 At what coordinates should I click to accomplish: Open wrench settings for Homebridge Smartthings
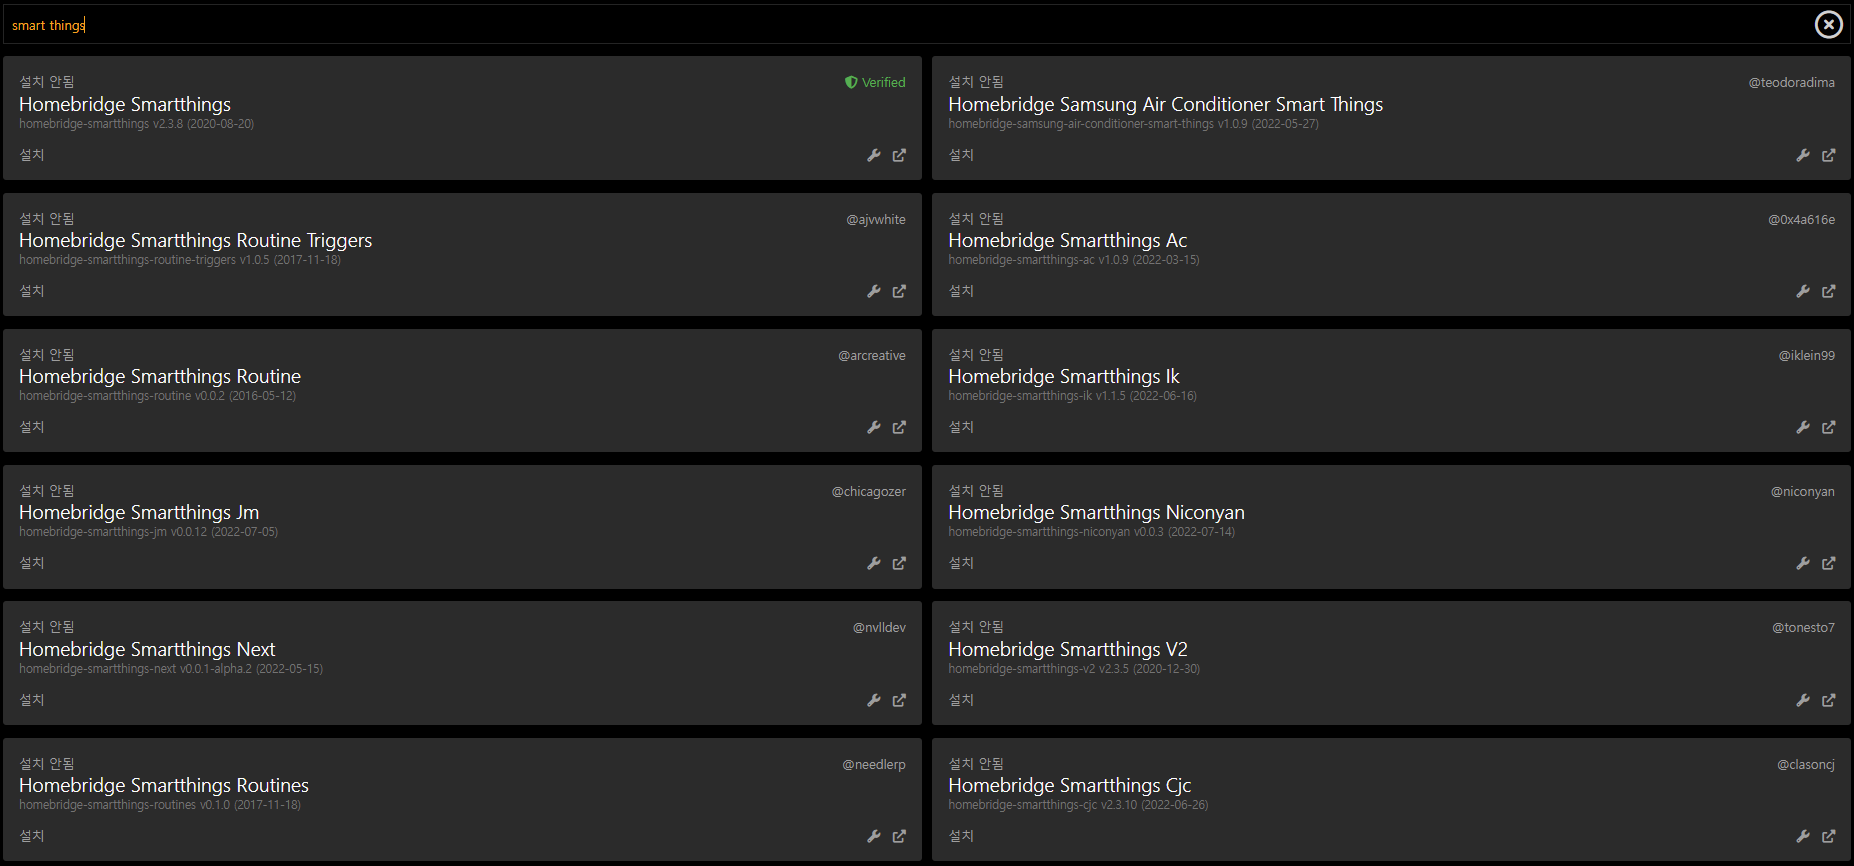(874, 155)
